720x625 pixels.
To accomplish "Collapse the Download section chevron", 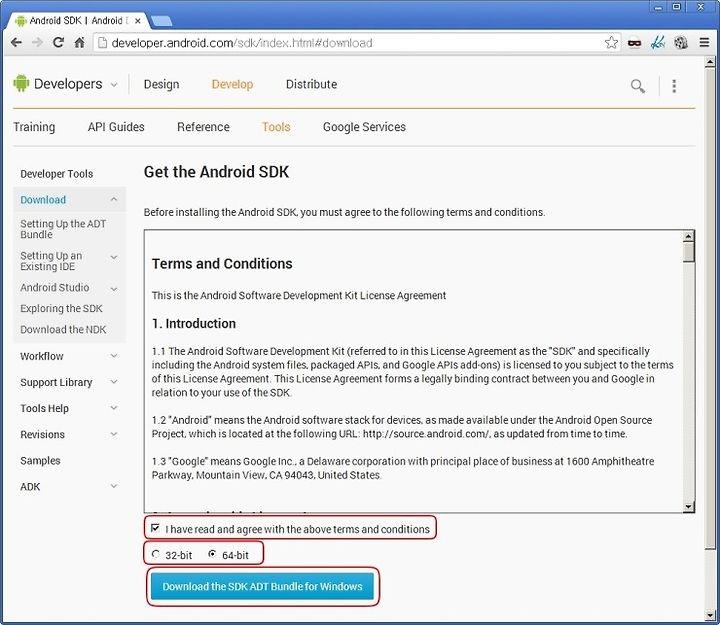I will tap(114, 199).
